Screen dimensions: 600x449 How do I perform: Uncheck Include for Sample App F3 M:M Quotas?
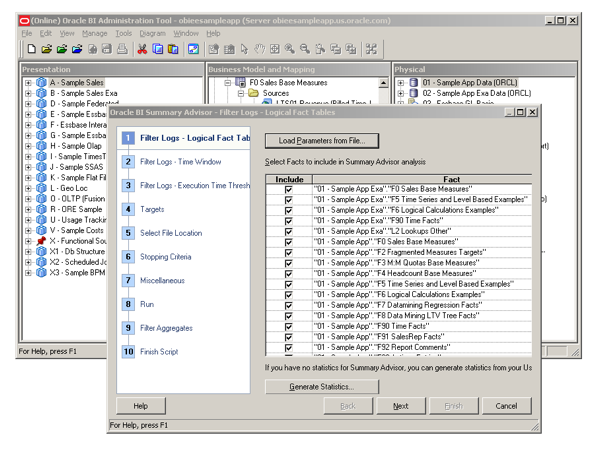(289, 263)
